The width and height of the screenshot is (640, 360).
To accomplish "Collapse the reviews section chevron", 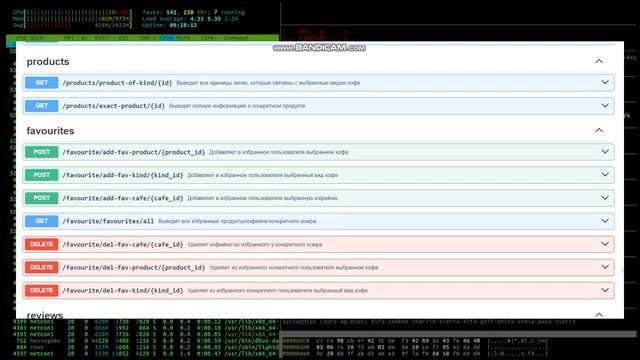I will (x=599, y=315).
